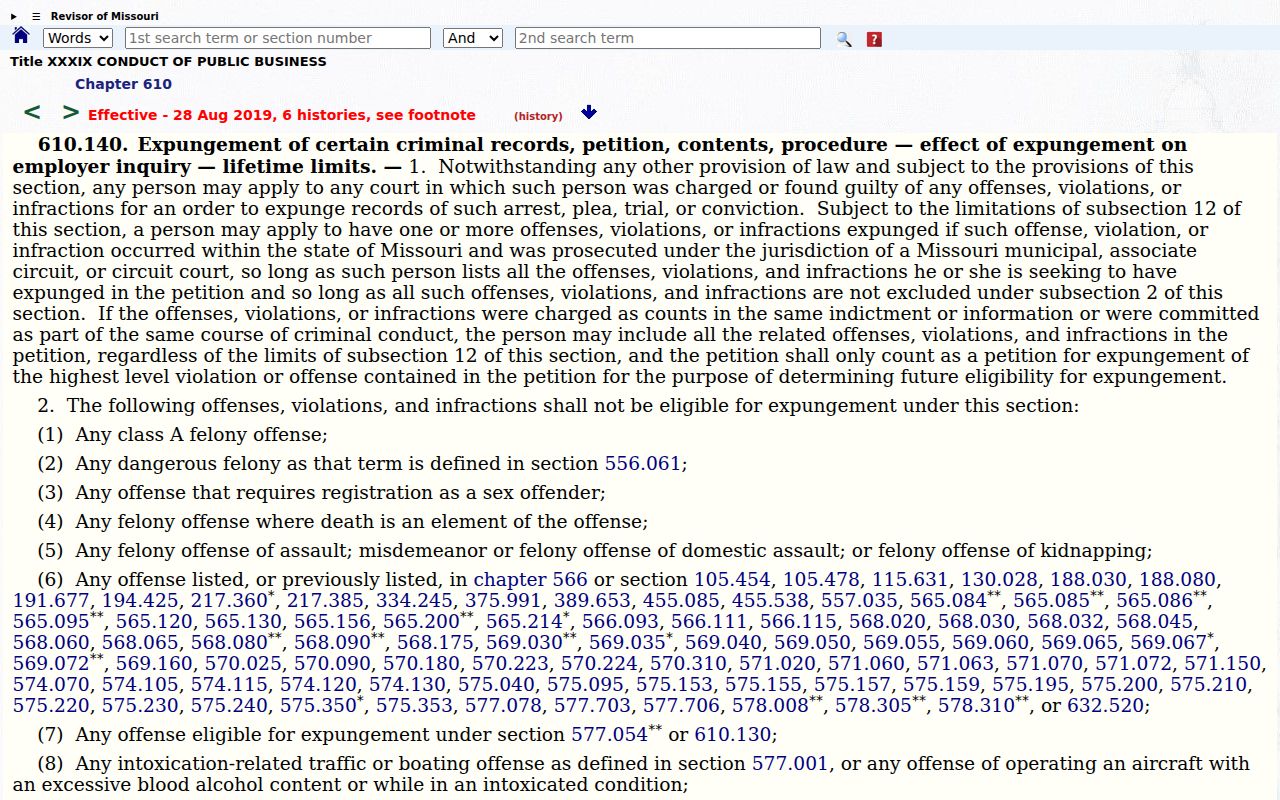Open section 105.454 link

pos(732,580)
